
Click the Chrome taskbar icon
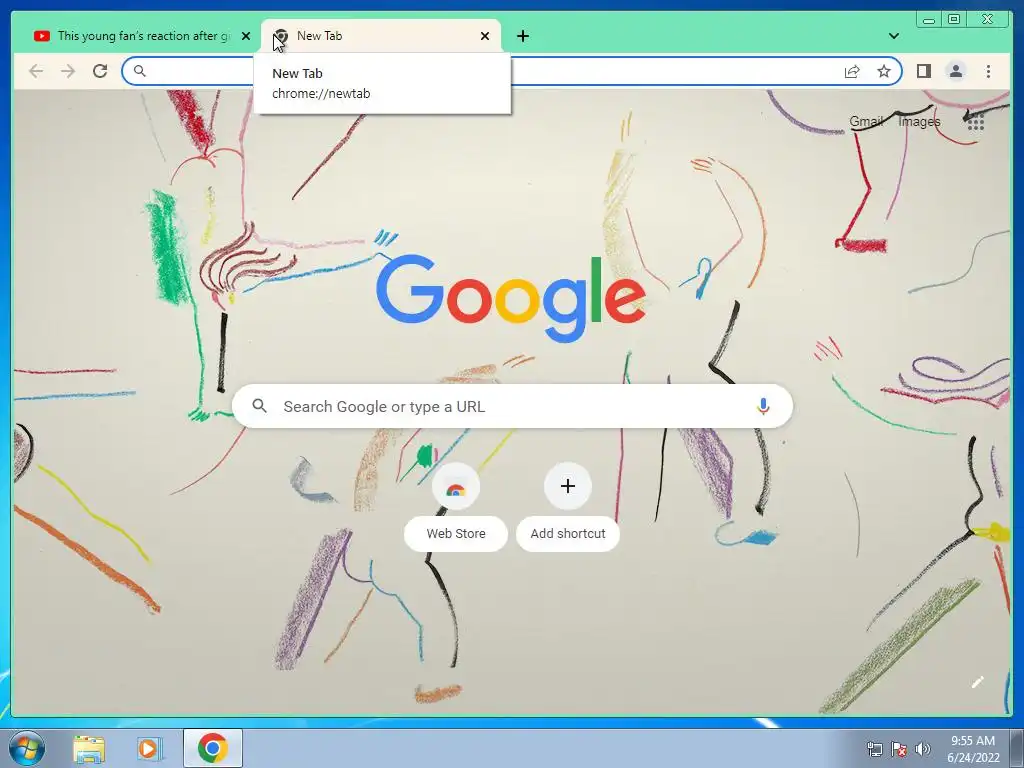[213, 748]
